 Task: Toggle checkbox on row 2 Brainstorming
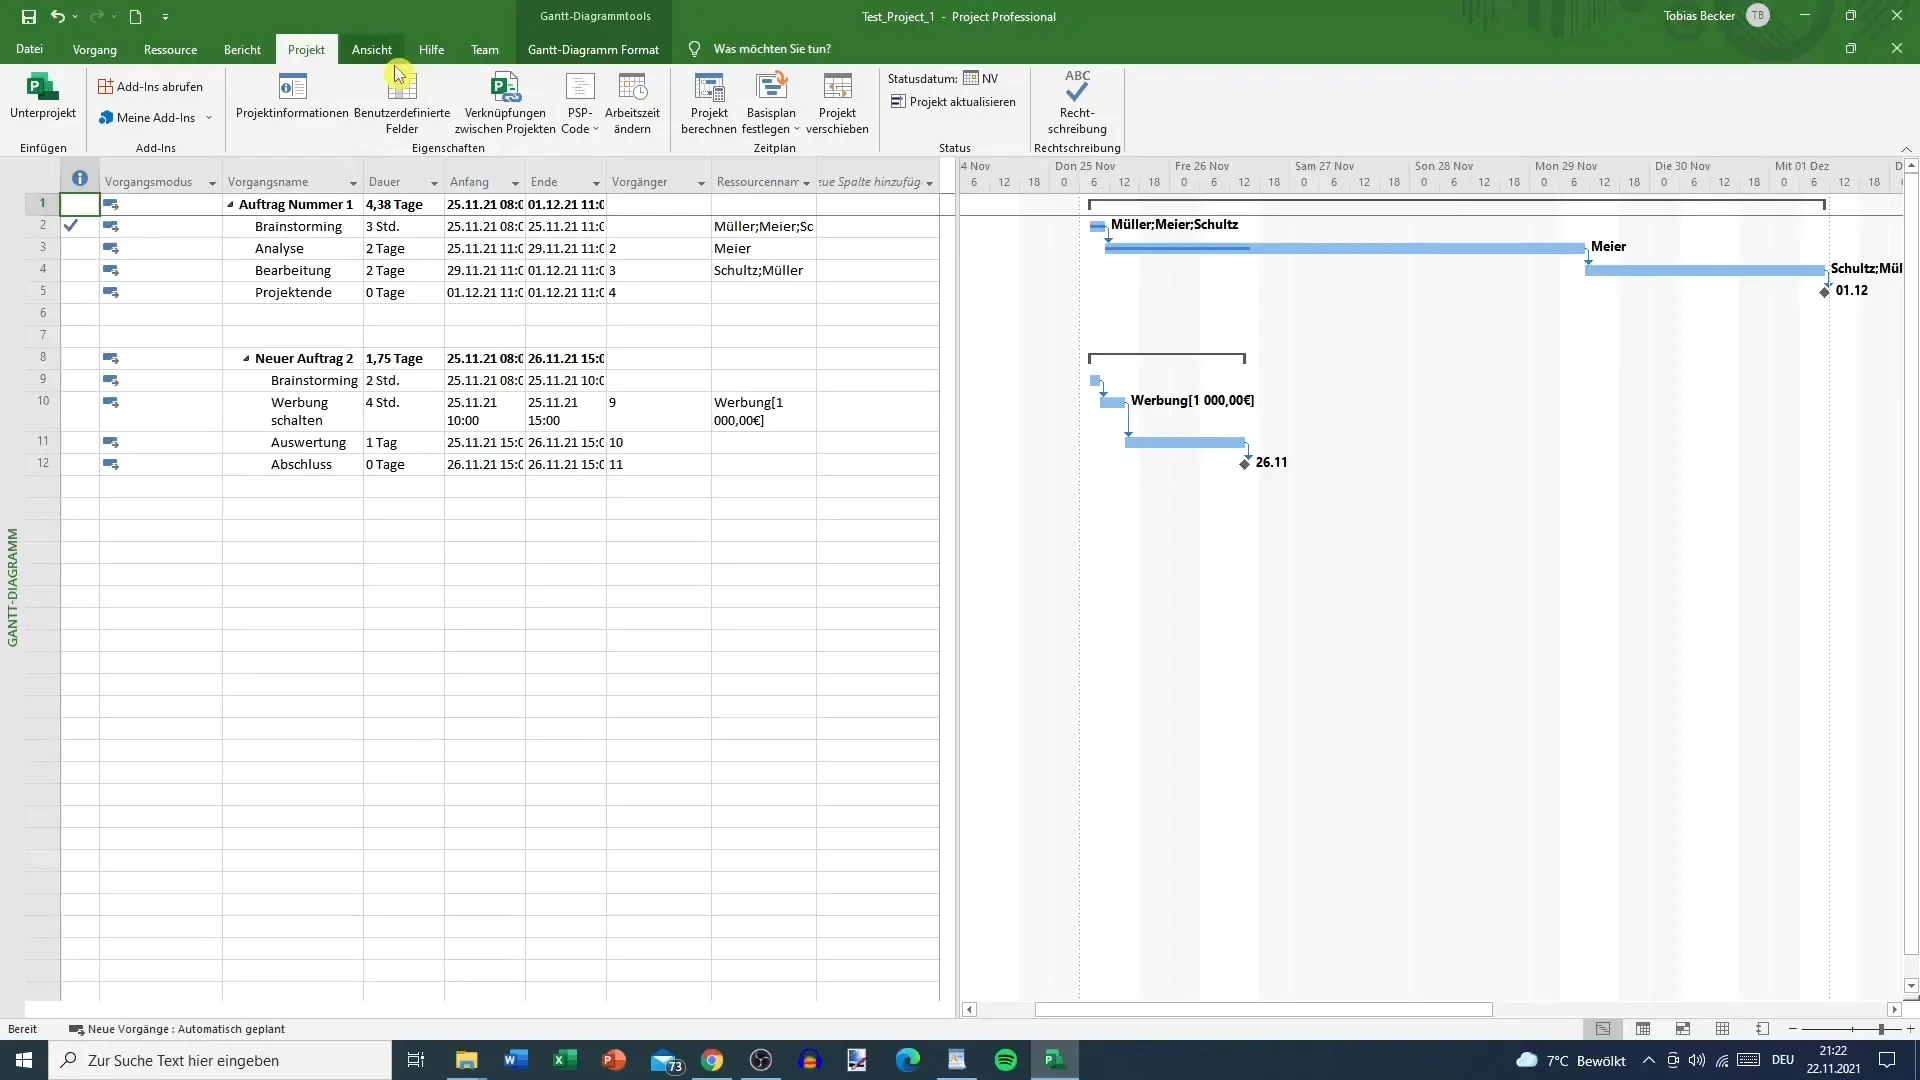69,225
